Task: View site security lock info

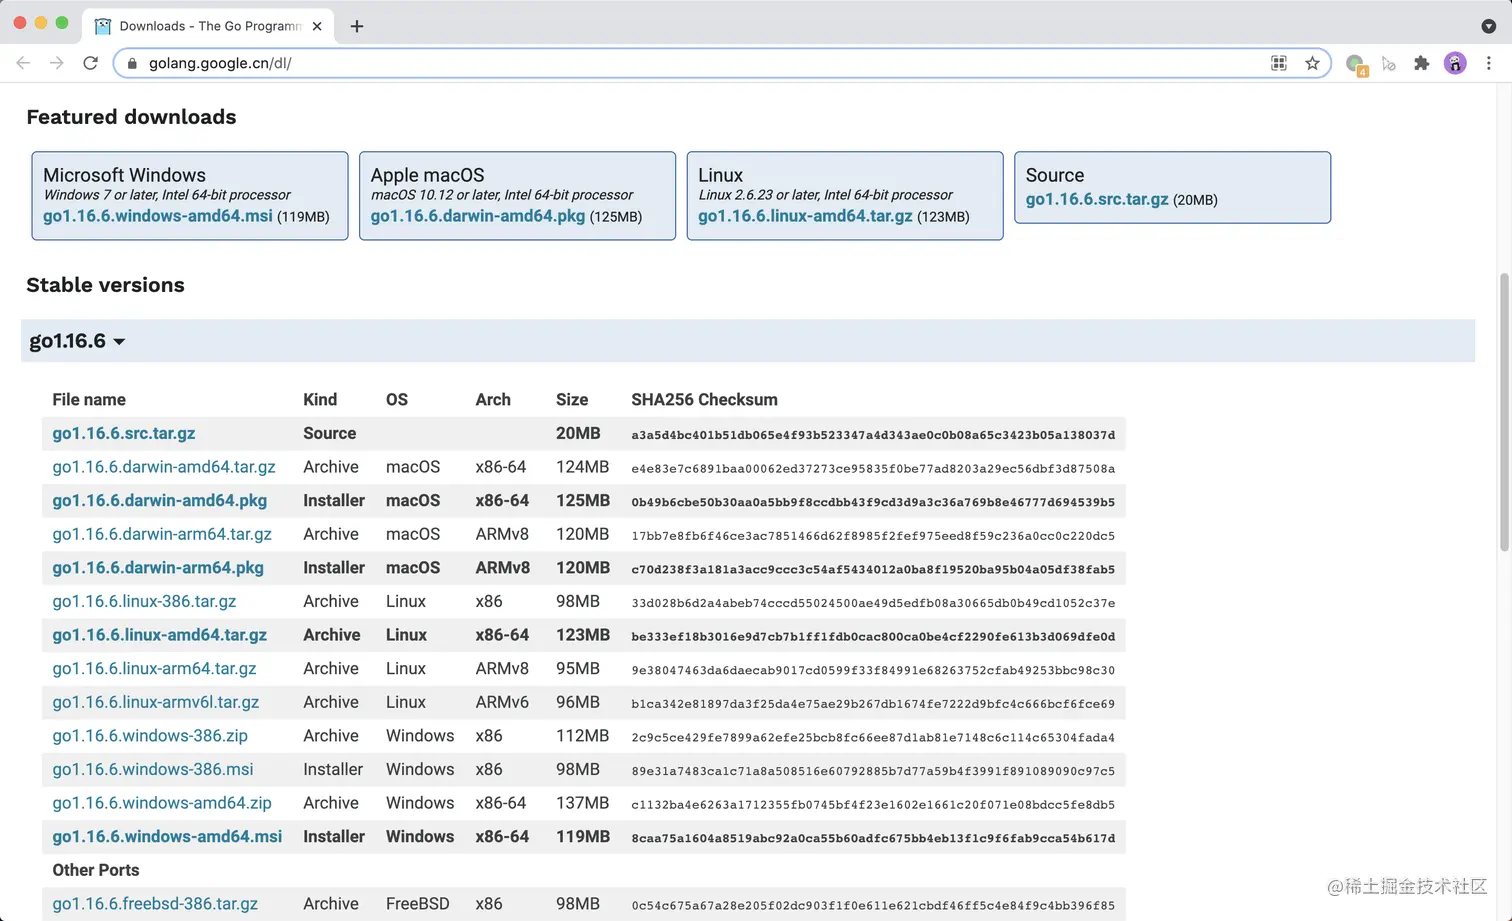Action: pyautogui.click(x=132, y=63)
